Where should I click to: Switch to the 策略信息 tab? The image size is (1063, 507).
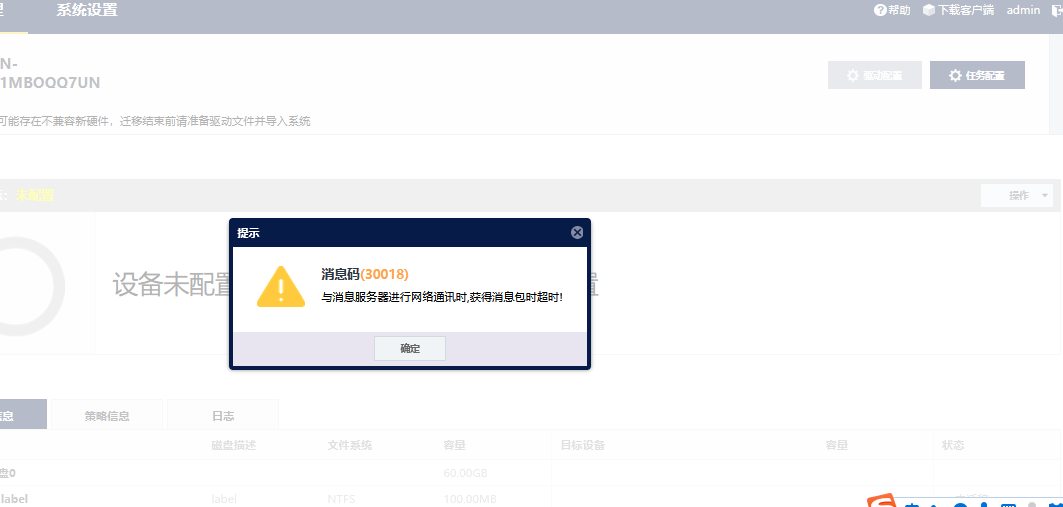107,415
